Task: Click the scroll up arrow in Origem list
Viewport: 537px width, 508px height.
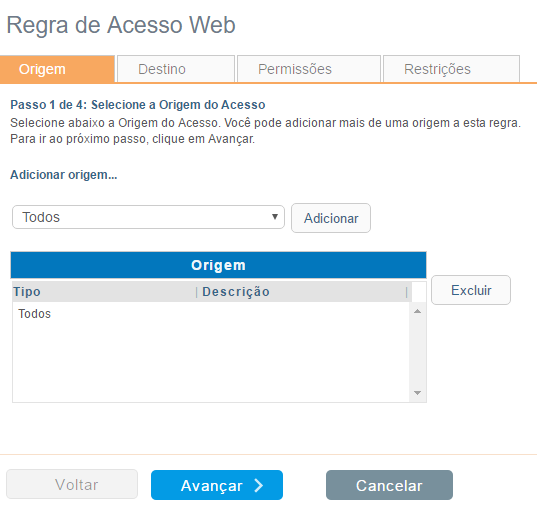Action: (417, 311)
